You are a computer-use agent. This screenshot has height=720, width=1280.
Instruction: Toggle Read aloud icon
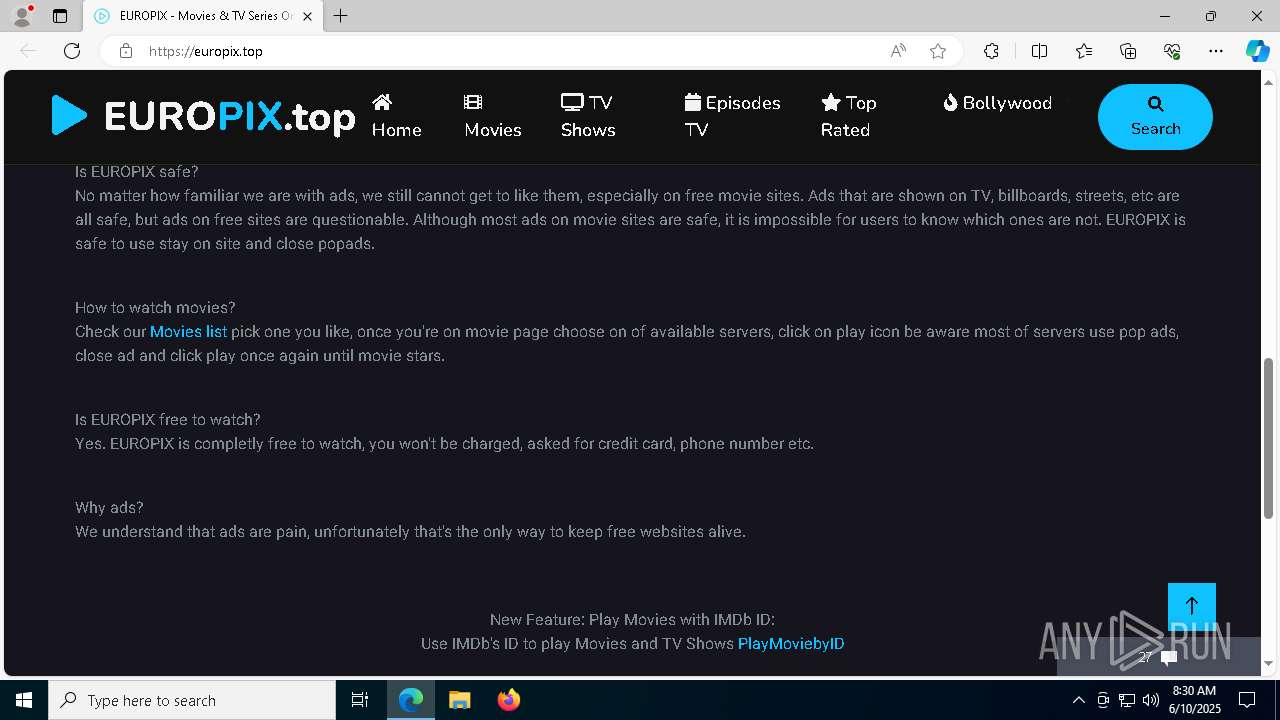(898, 51)
